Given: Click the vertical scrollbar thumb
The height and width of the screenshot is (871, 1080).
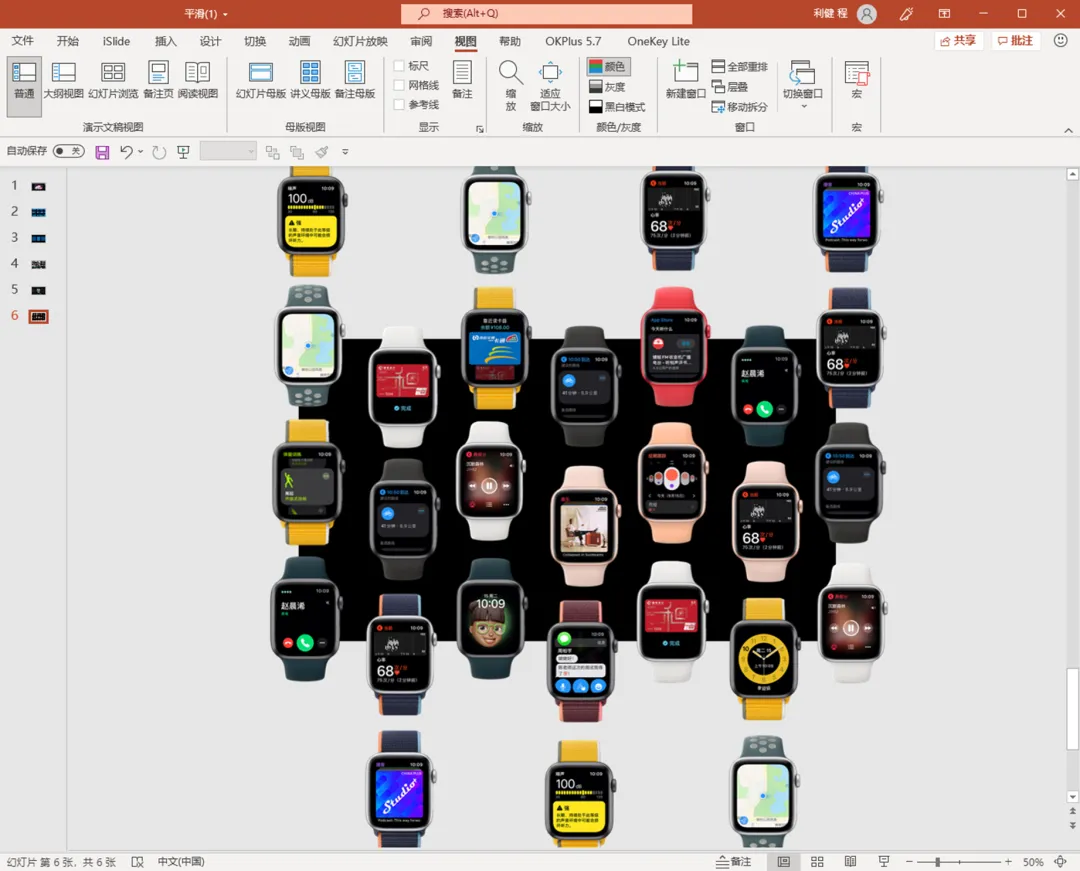Looking at the screenshot, I should pos(1072,709).
